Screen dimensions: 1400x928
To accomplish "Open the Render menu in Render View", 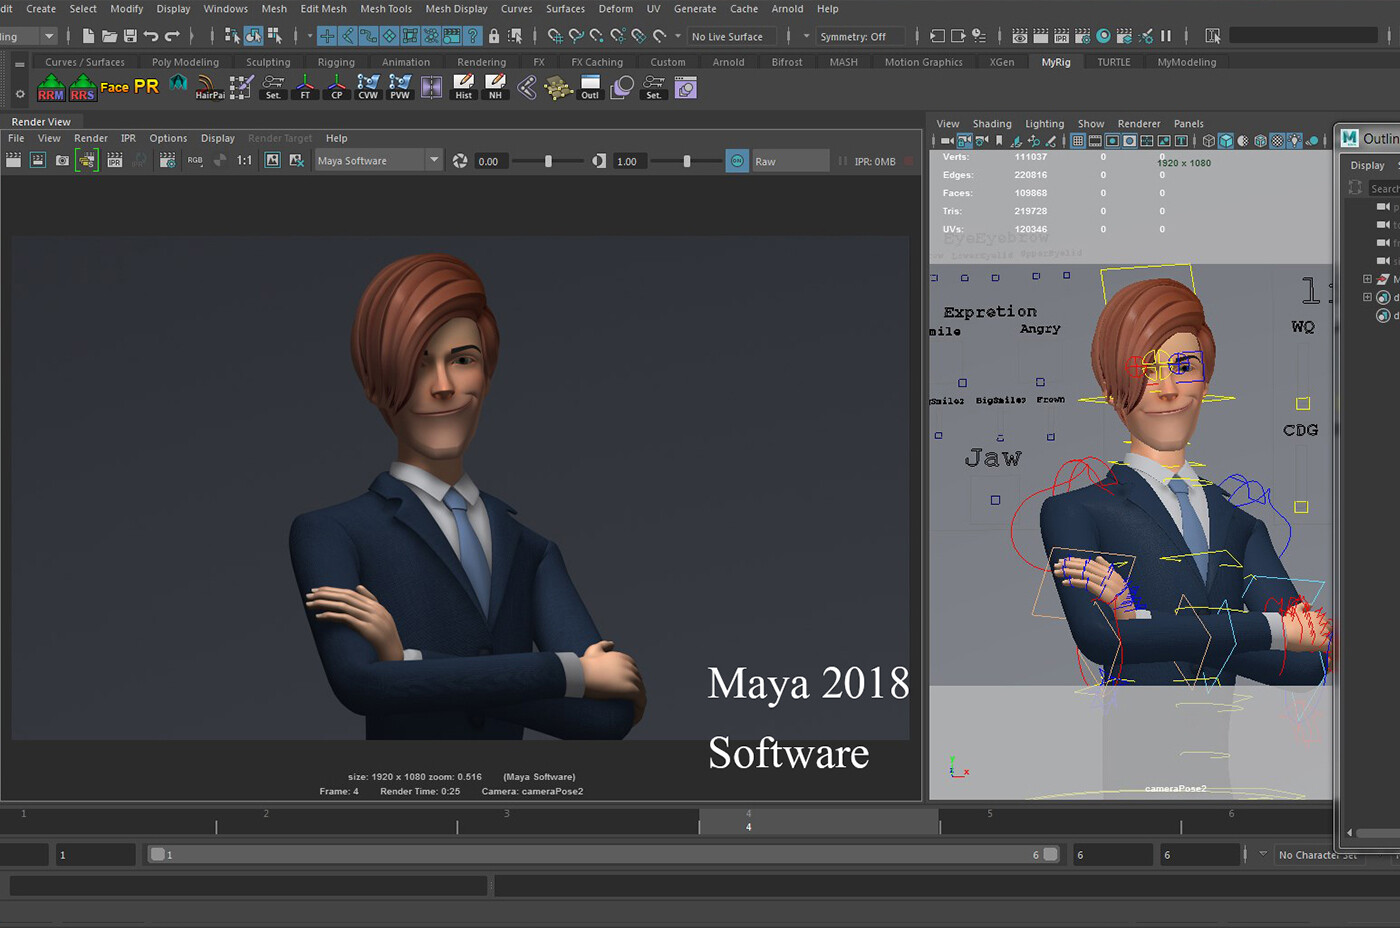I will 91,138.
